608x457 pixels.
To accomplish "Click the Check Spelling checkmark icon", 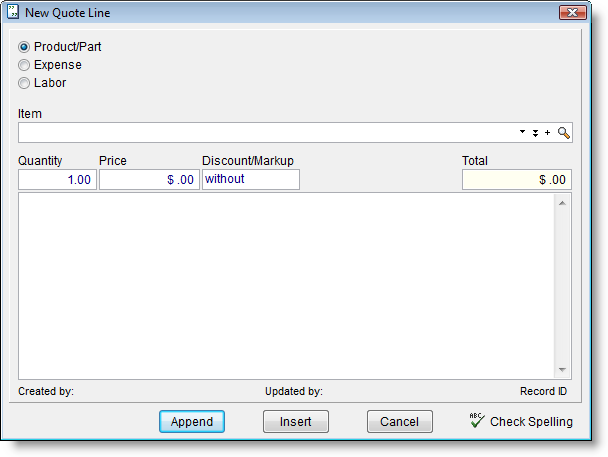I will (477, 421).
